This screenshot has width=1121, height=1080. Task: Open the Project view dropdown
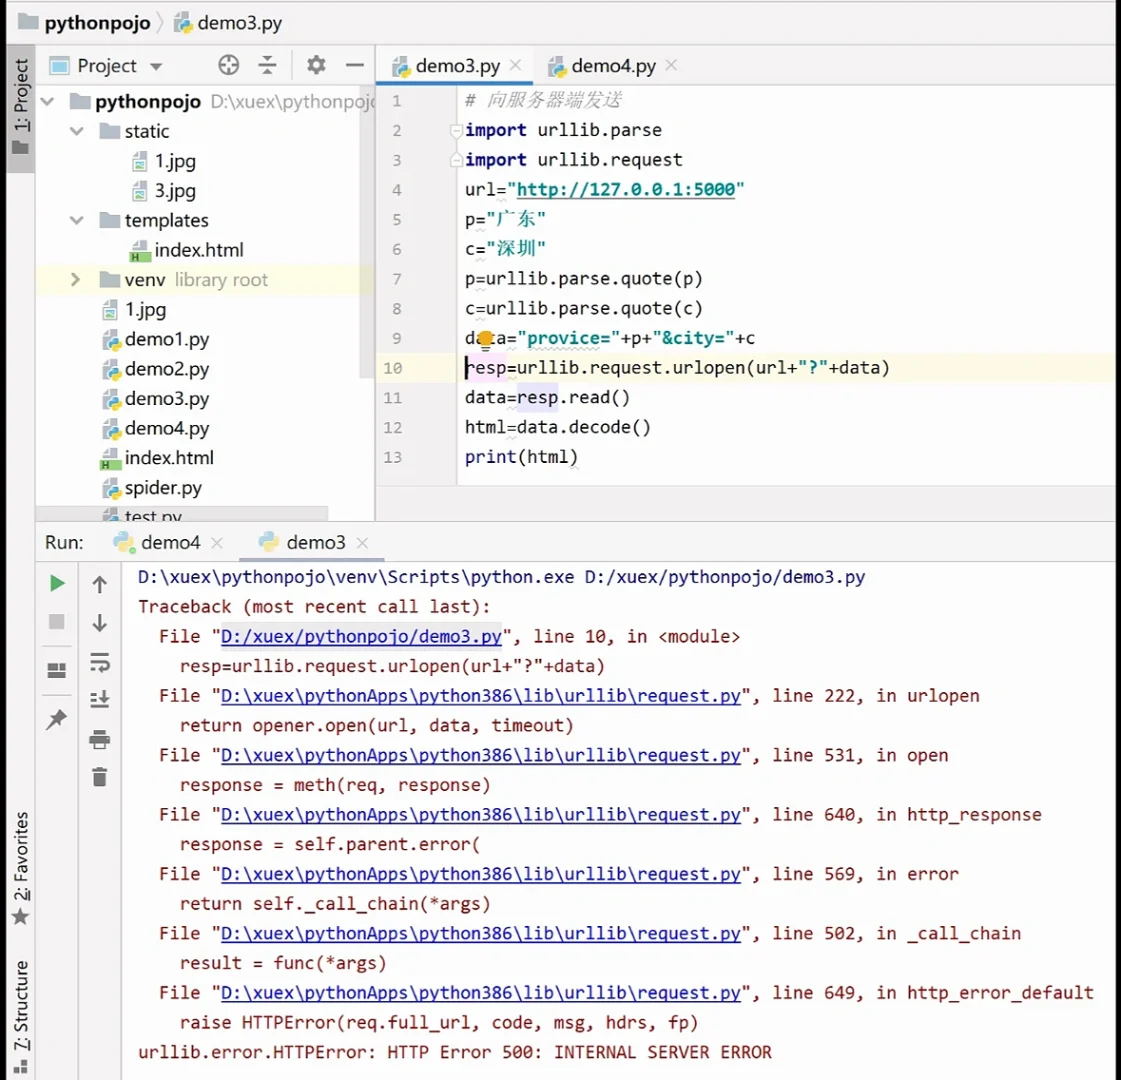[156, 66]
